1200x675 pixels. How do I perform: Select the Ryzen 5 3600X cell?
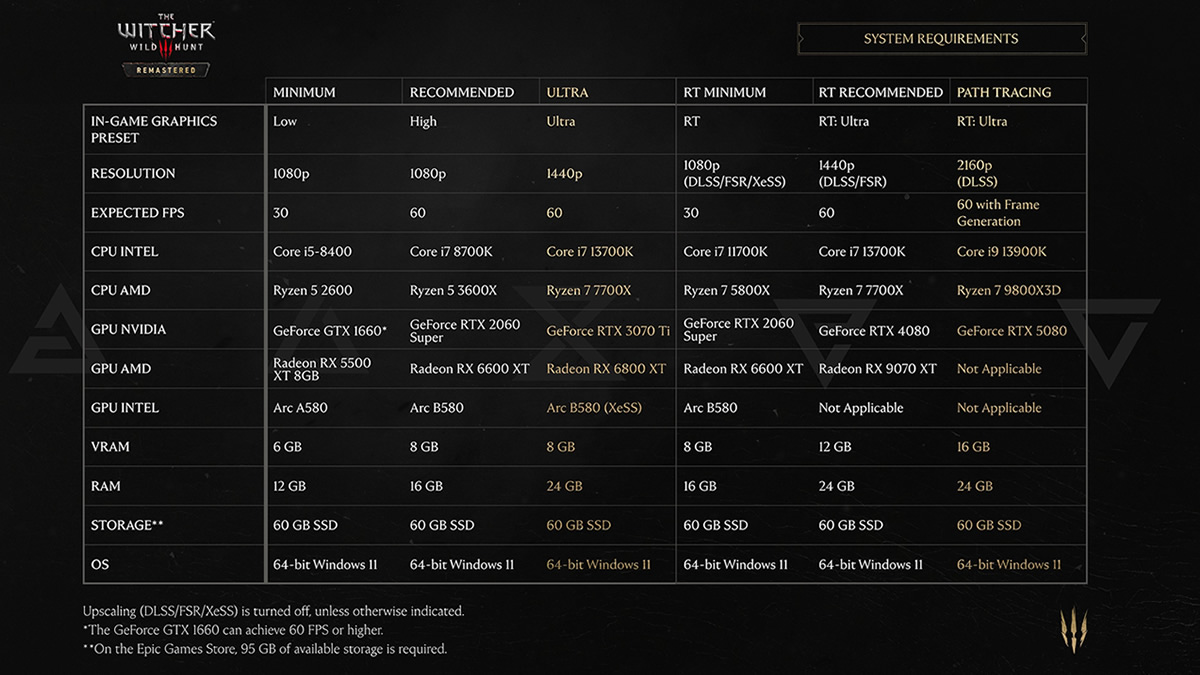tap(453, 290)
